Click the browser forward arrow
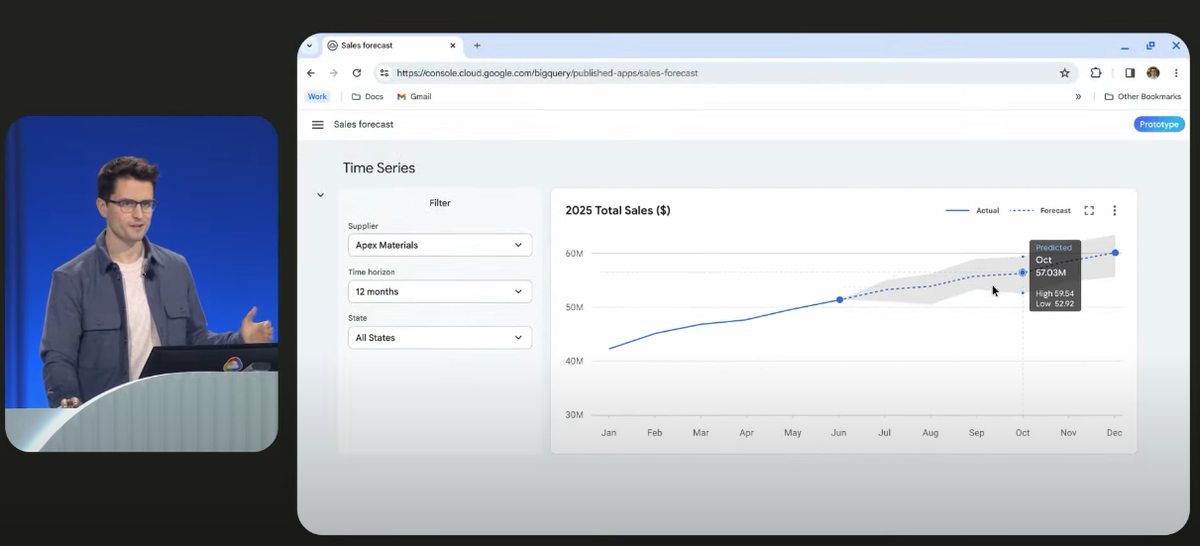 [334, 73]
